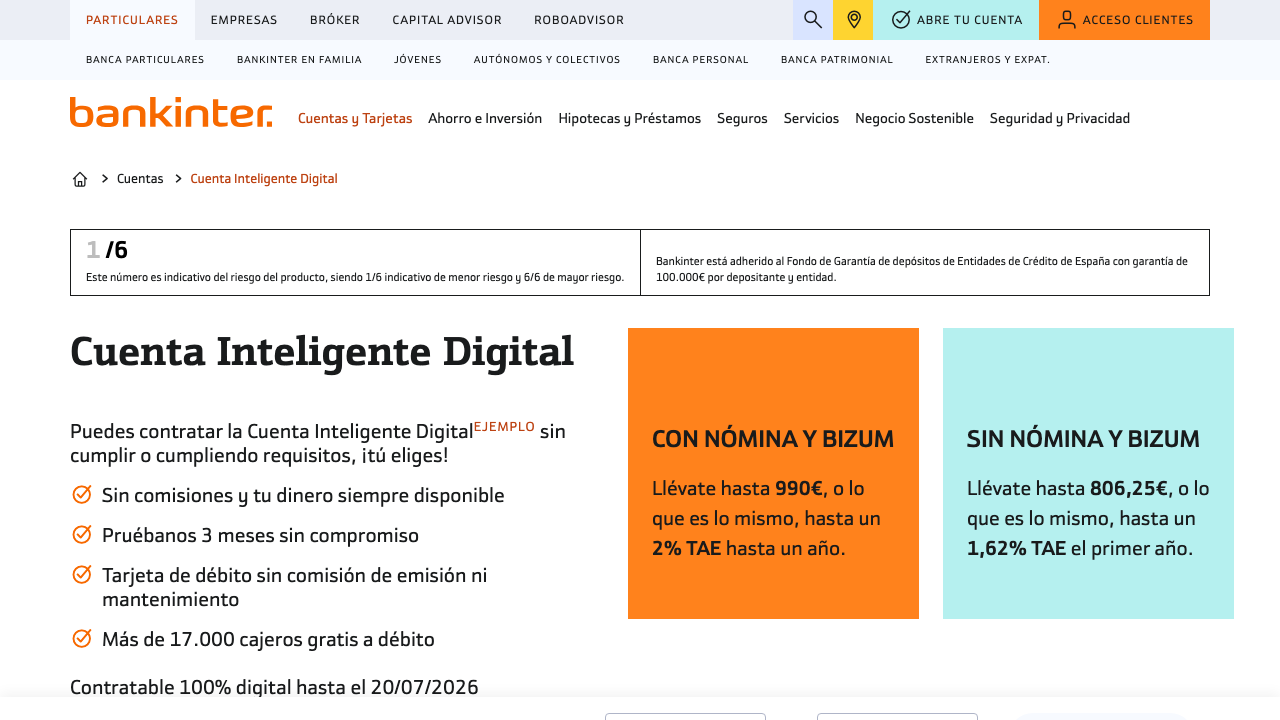Go to Banca Personal
1280x720 pixels.
(x=701, y=60)
